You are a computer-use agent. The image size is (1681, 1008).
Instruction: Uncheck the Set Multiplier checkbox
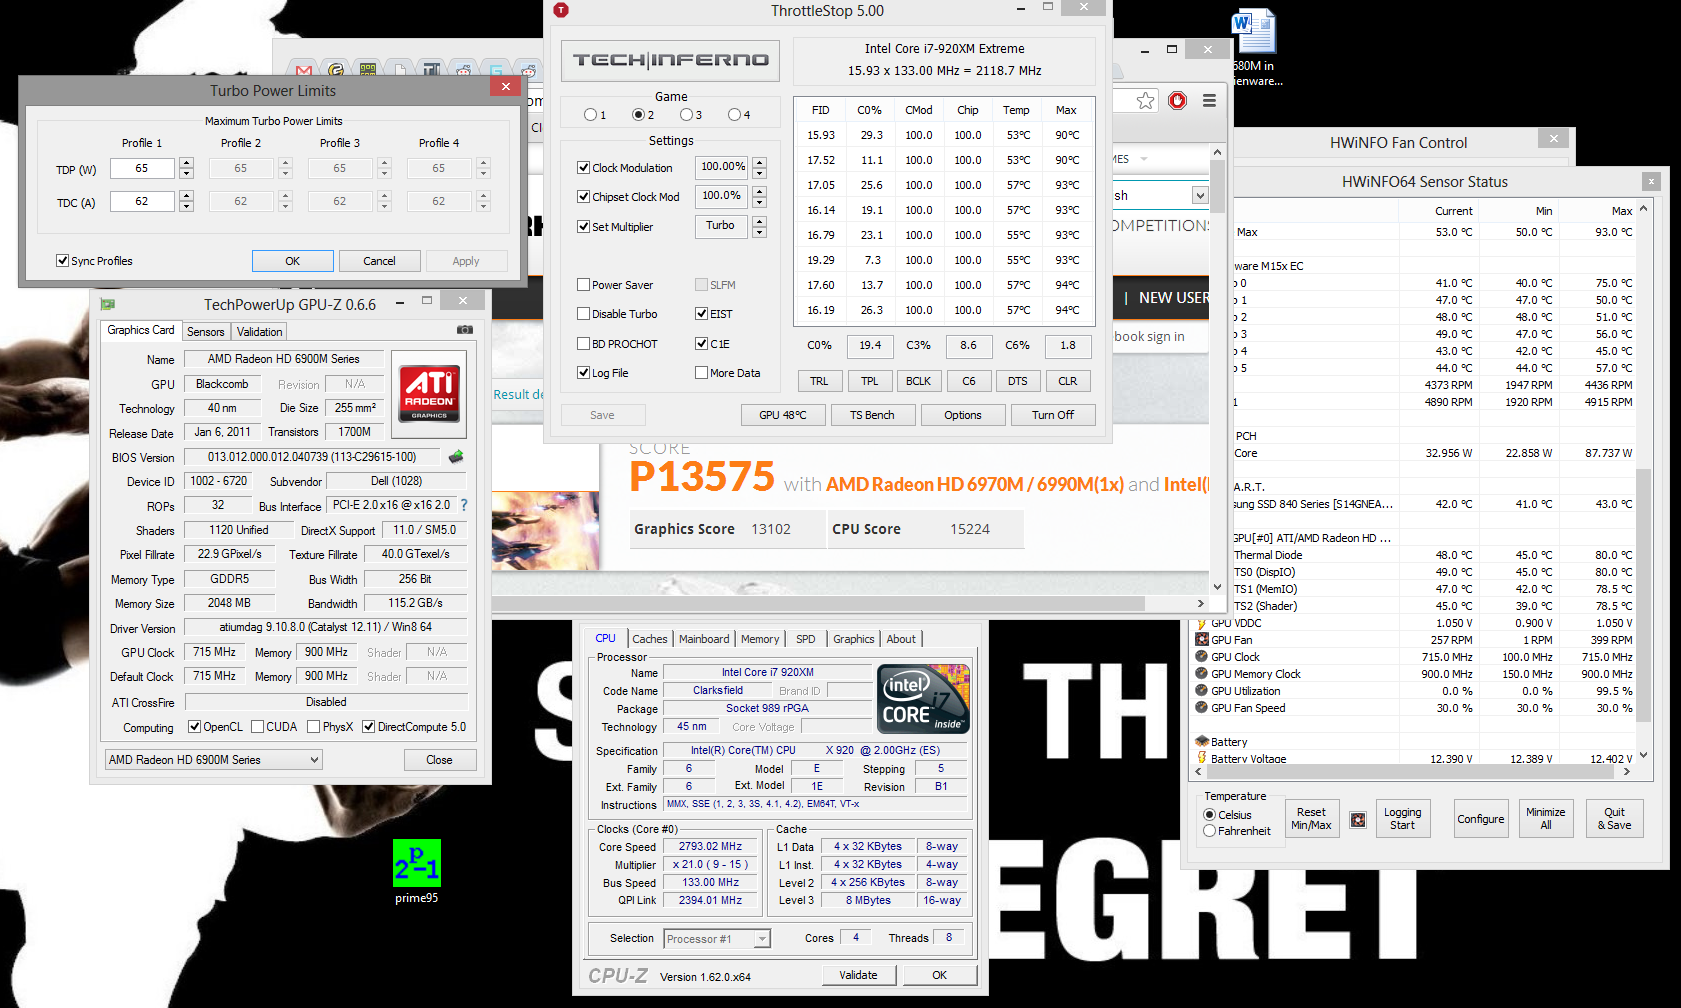click(x=583, y=227)
